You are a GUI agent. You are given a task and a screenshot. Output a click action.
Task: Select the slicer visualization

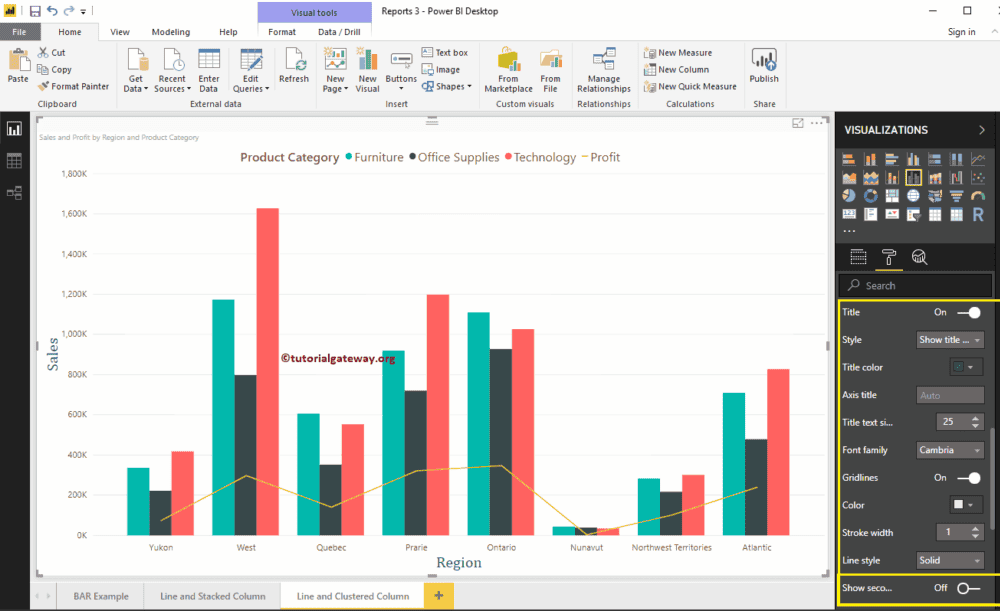coord(913,214)
